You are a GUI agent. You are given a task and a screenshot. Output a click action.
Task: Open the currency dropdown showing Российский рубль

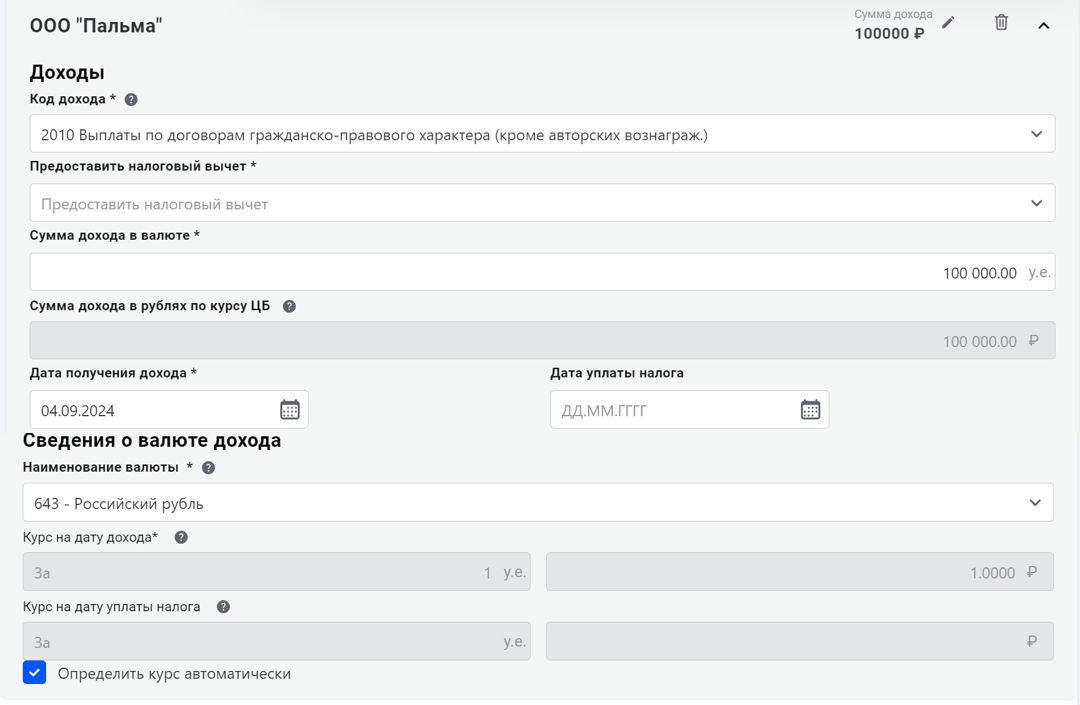1035,503
